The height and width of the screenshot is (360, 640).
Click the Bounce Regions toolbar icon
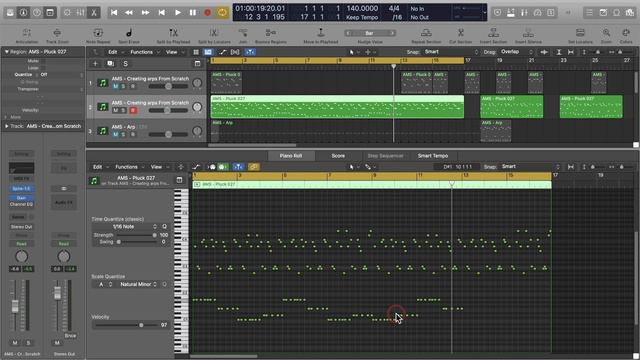[271, 35]
